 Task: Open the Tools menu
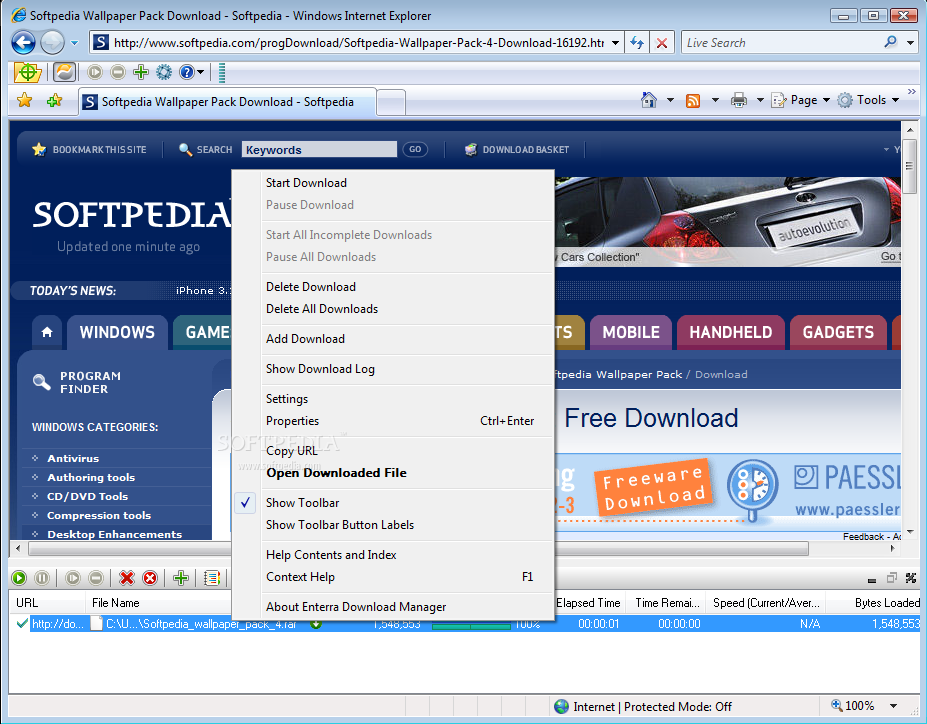click(868, 100)
